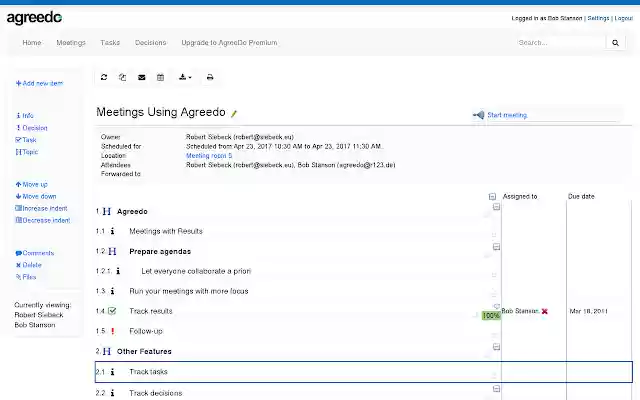Viewport: 640px width, 400px height.
Task: Click the search magnifier button
Action: 615,42
